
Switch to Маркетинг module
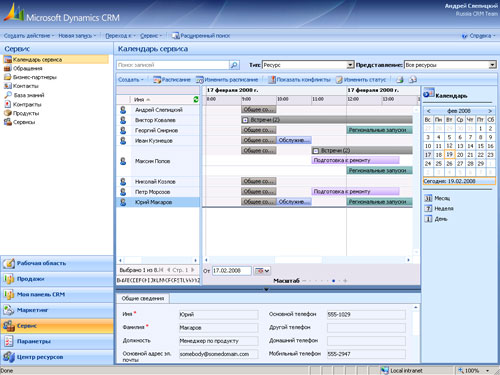tap(57, 310)
